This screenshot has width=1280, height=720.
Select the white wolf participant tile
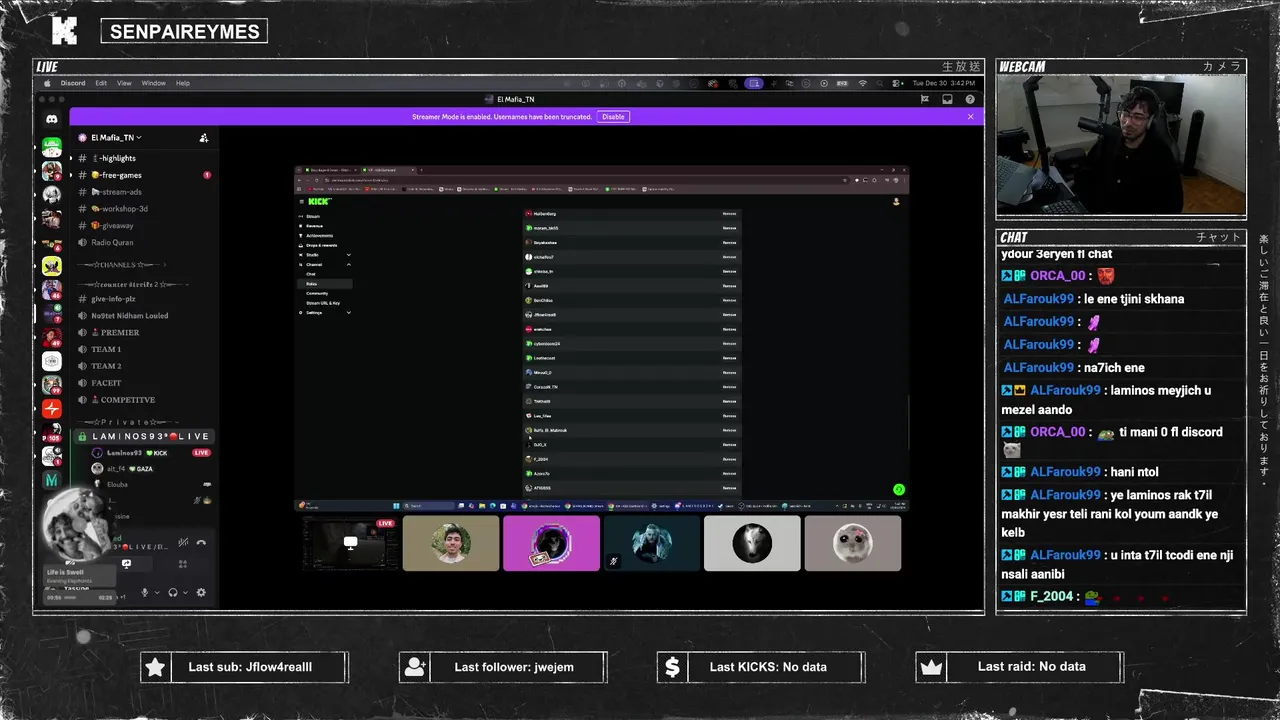pos(752,543)
